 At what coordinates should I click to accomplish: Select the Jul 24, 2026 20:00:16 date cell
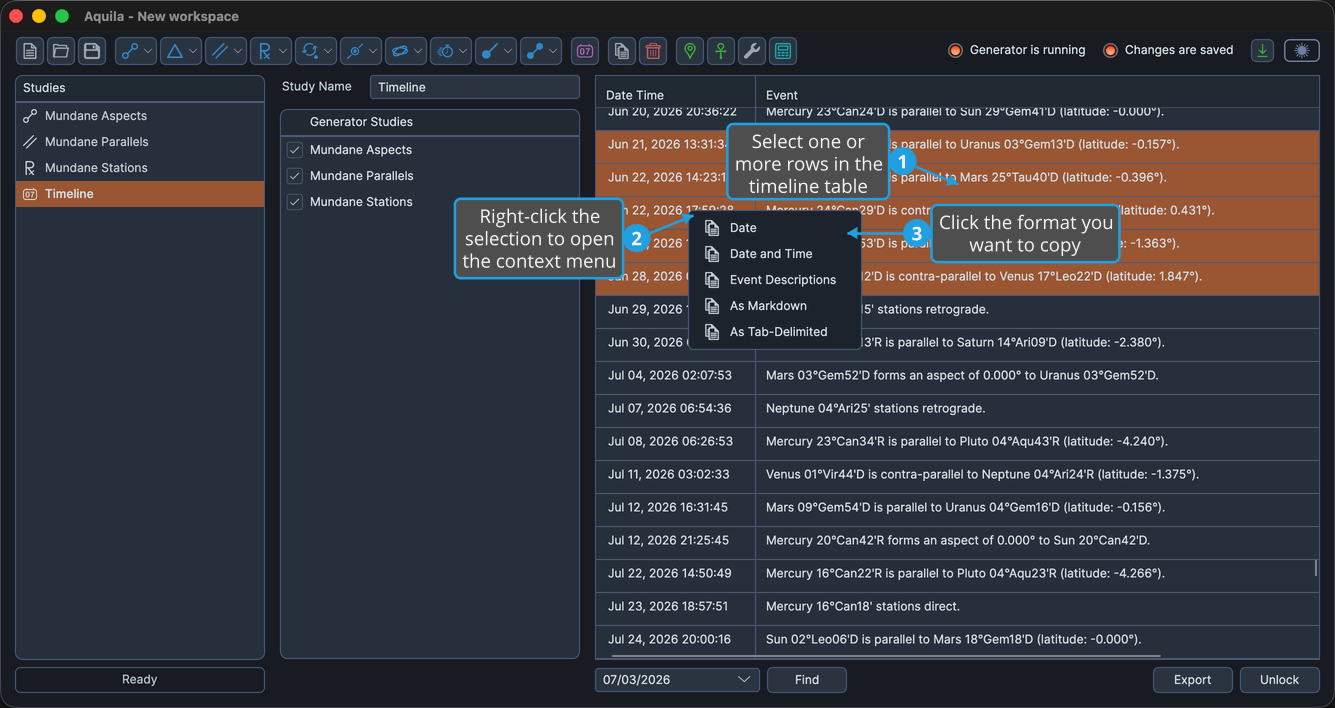click(675, 640)
